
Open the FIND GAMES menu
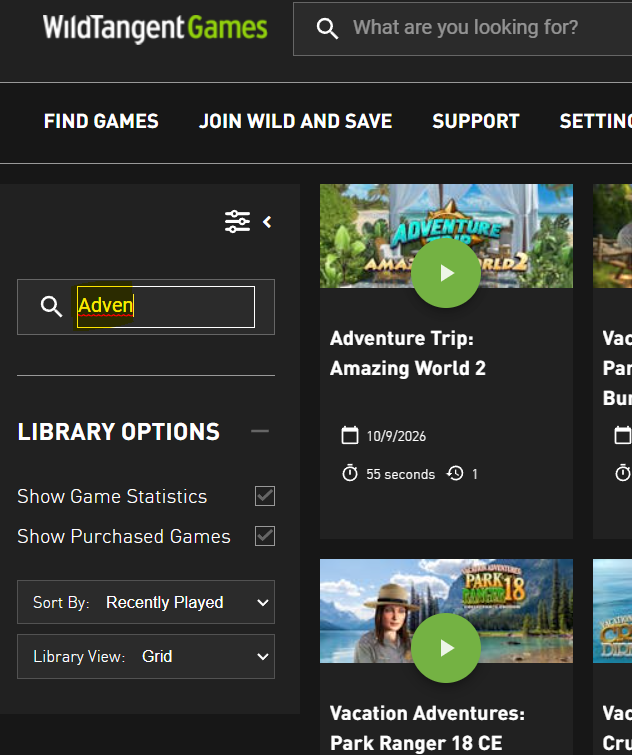click(101, 121)
